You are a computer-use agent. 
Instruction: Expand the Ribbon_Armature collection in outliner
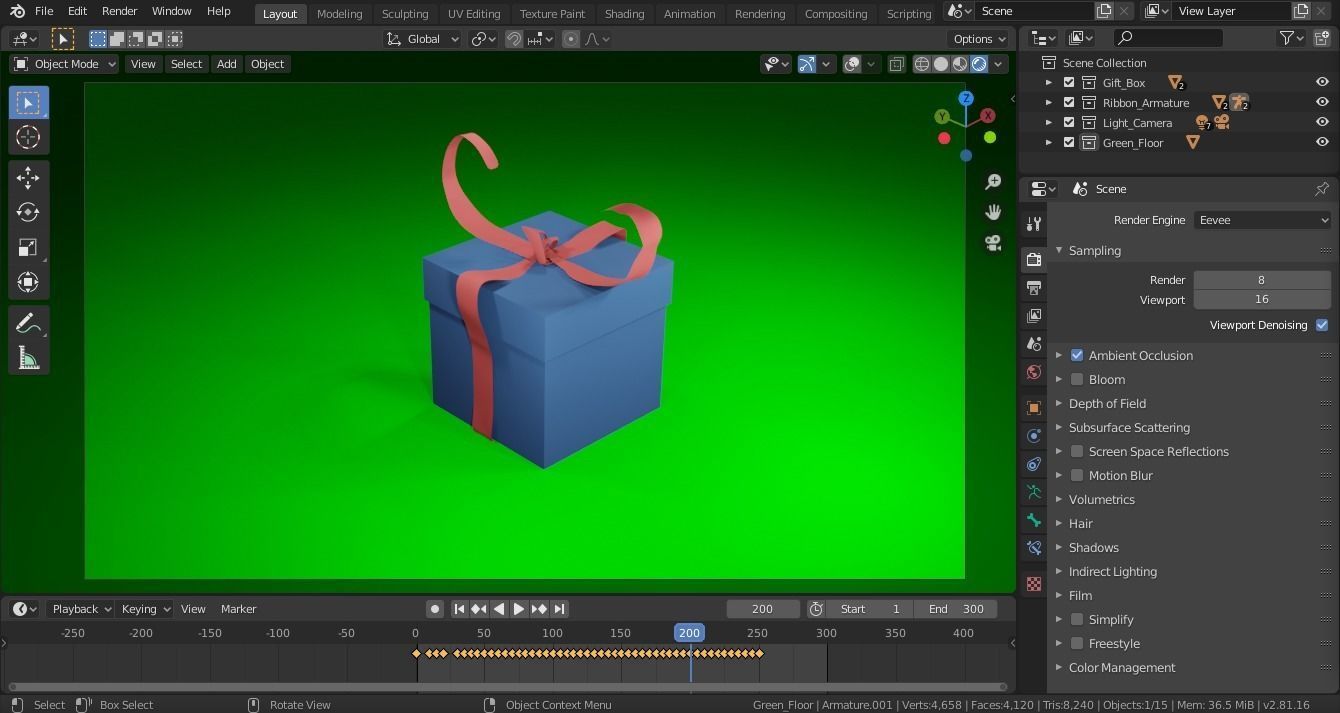(x=1049, y=103)
